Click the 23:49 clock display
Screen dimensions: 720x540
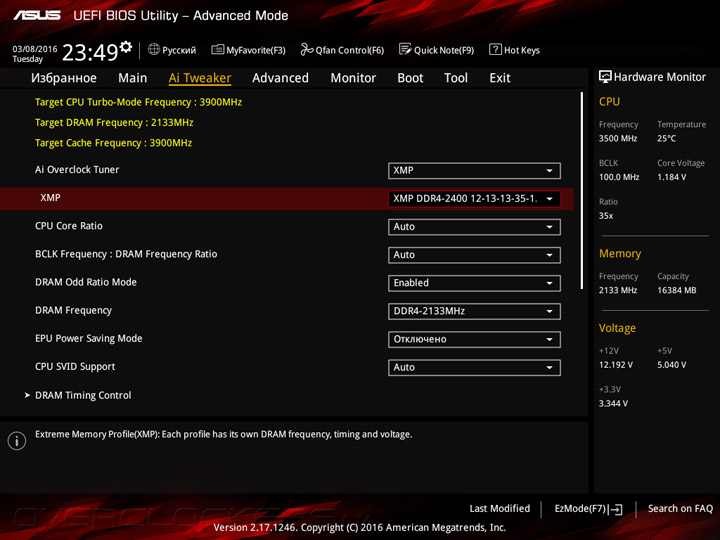click(x=90, y=52)
